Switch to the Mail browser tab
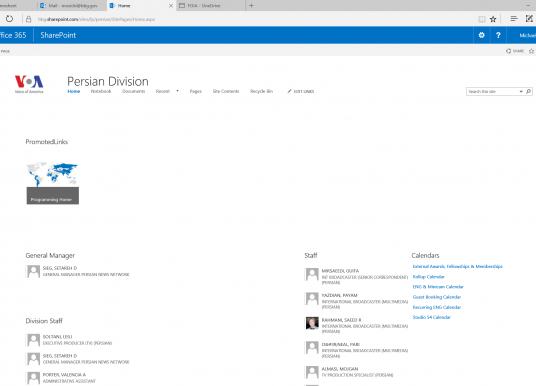 pos(72,5)
